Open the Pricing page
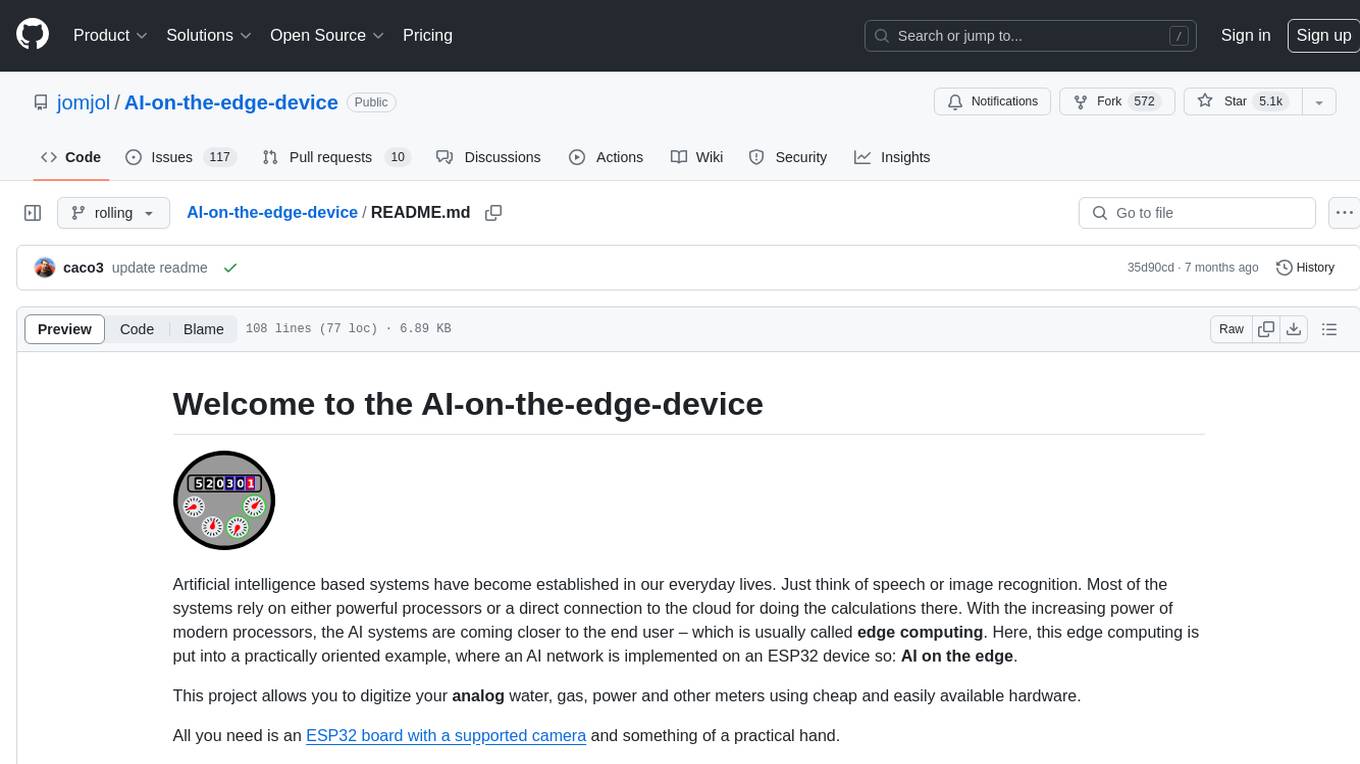 point(427,35)
